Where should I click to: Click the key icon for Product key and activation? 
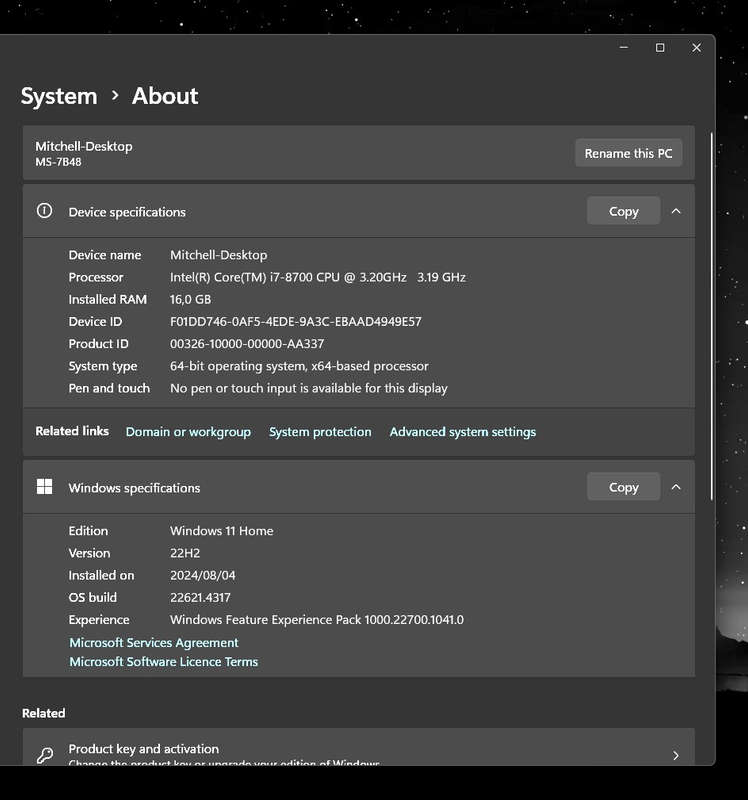point(45,755)
